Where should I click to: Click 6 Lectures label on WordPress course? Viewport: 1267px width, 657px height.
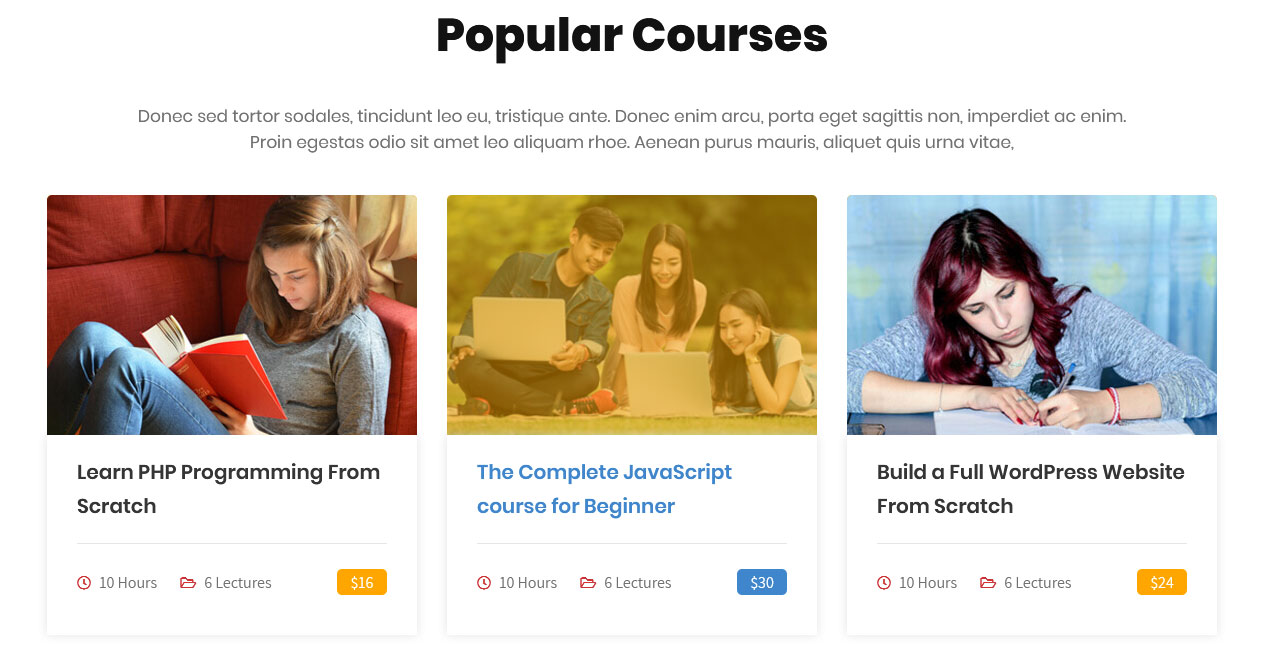[1038, 583]
